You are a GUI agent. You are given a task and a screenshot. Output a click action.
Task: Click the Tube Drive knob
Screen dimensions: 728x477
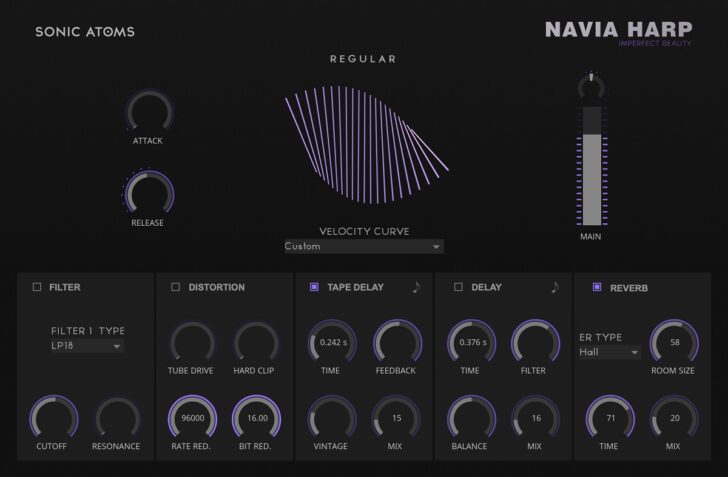pyautogui.click(x=192, y=342)
